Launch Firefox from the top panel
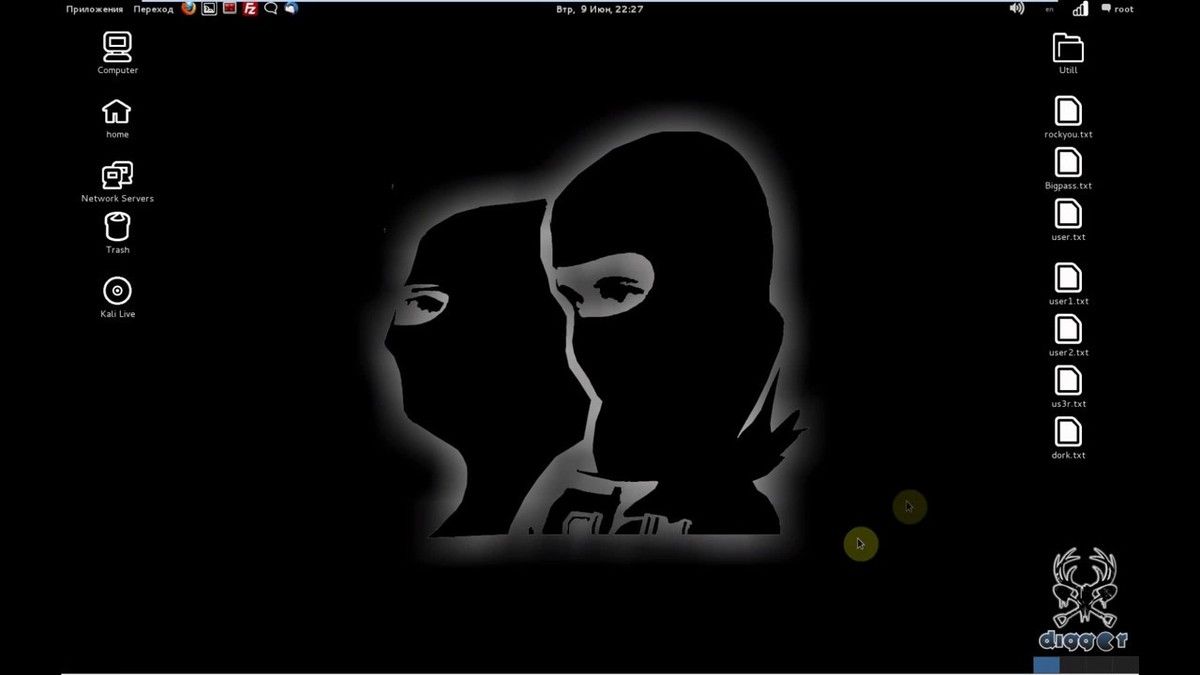Screen dimensions: 1200x675 [x=189, y=9]
